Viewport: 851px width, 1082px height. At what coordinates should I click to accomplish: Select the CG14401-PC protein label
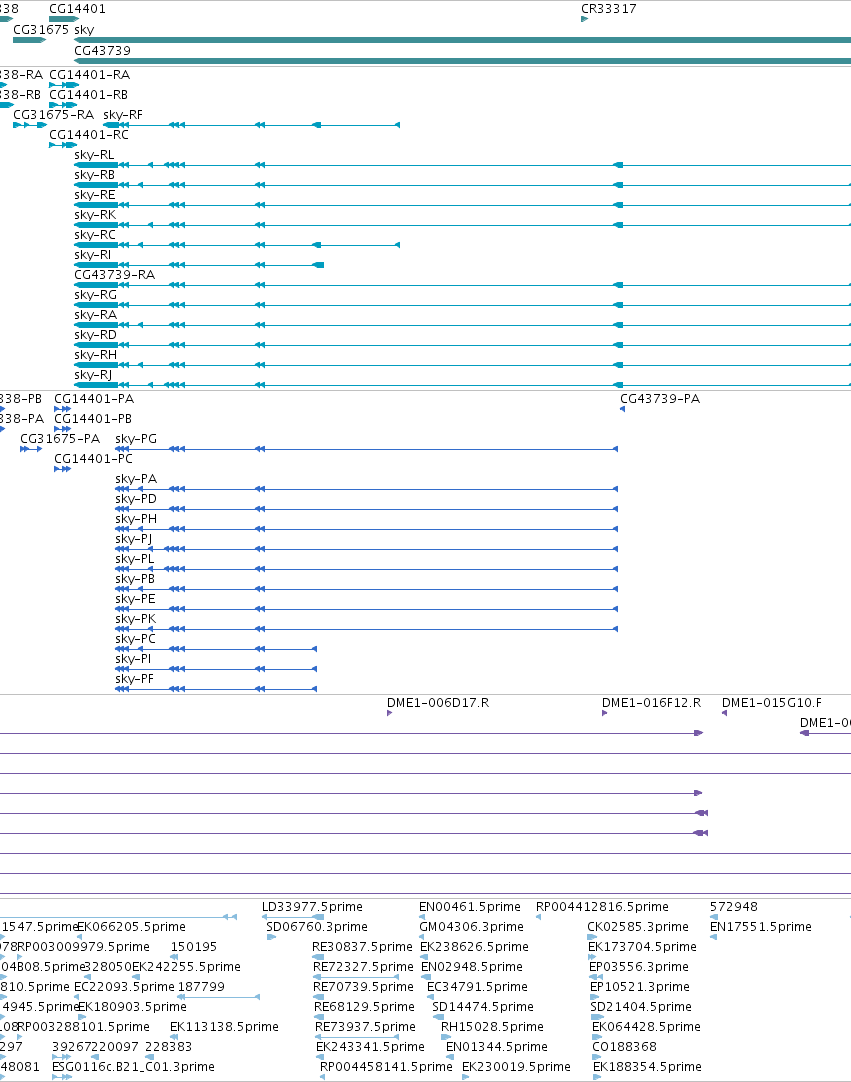click(x=93, y=459)
